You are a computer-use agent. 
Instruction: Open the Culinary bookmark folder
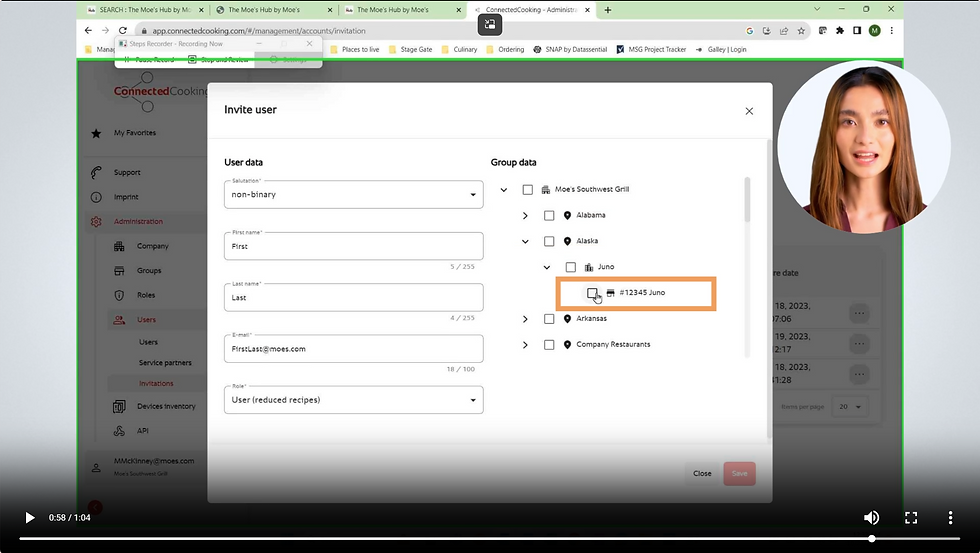pyautogui.click(x=459, y=49)
